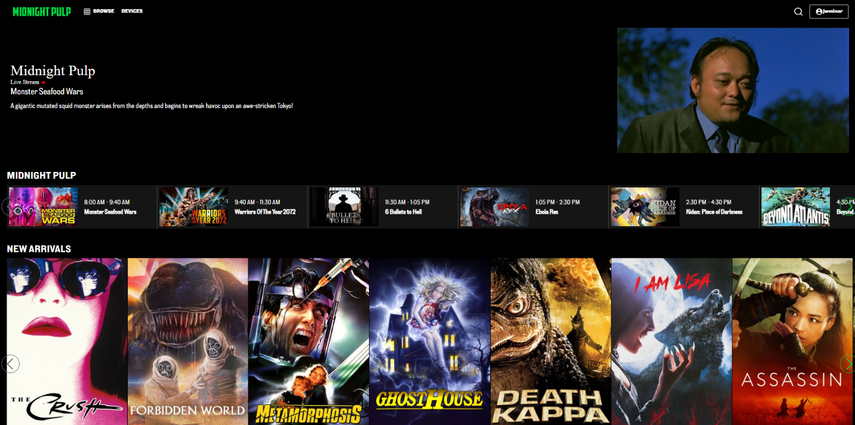This screenshot has height=425, width=855.
Task: Open the user account button
Action: tap(829, 12)
